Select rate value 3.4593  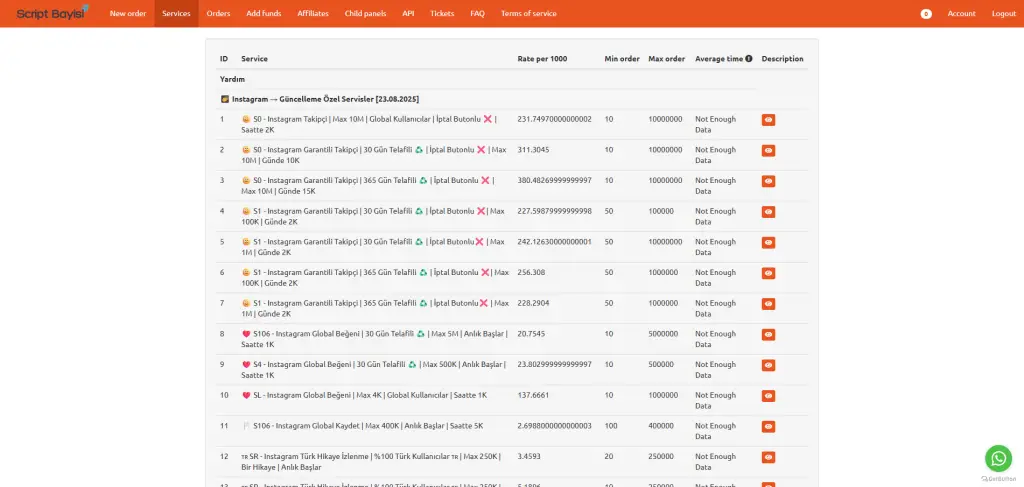529,456
